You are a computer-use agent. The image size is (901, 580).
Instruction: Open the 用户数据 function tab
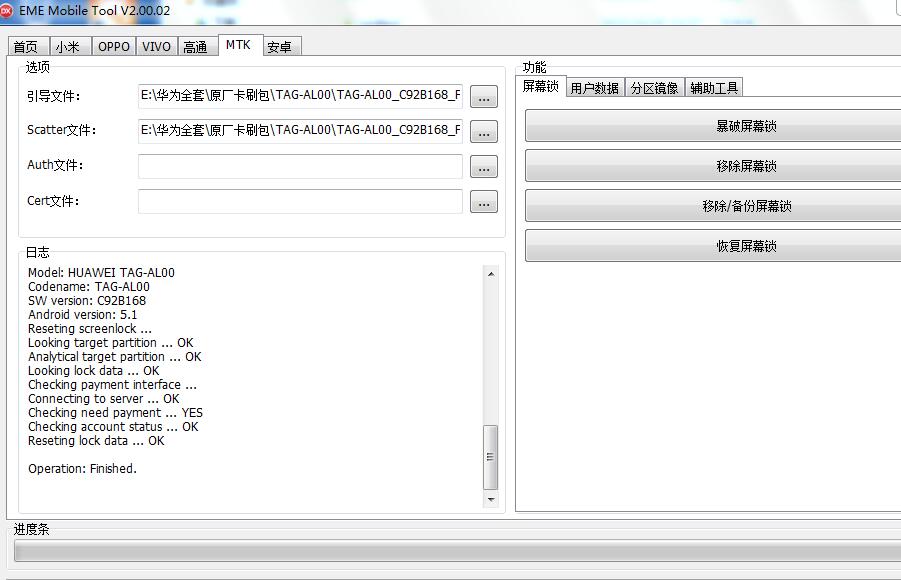595,88
